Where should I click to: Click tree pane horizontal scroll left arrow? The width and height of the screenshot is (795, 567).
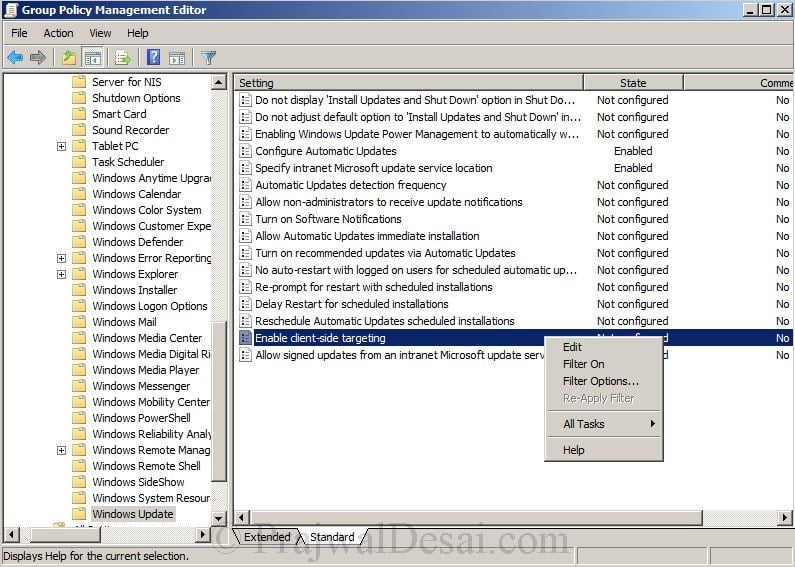(x=11, y=534)
